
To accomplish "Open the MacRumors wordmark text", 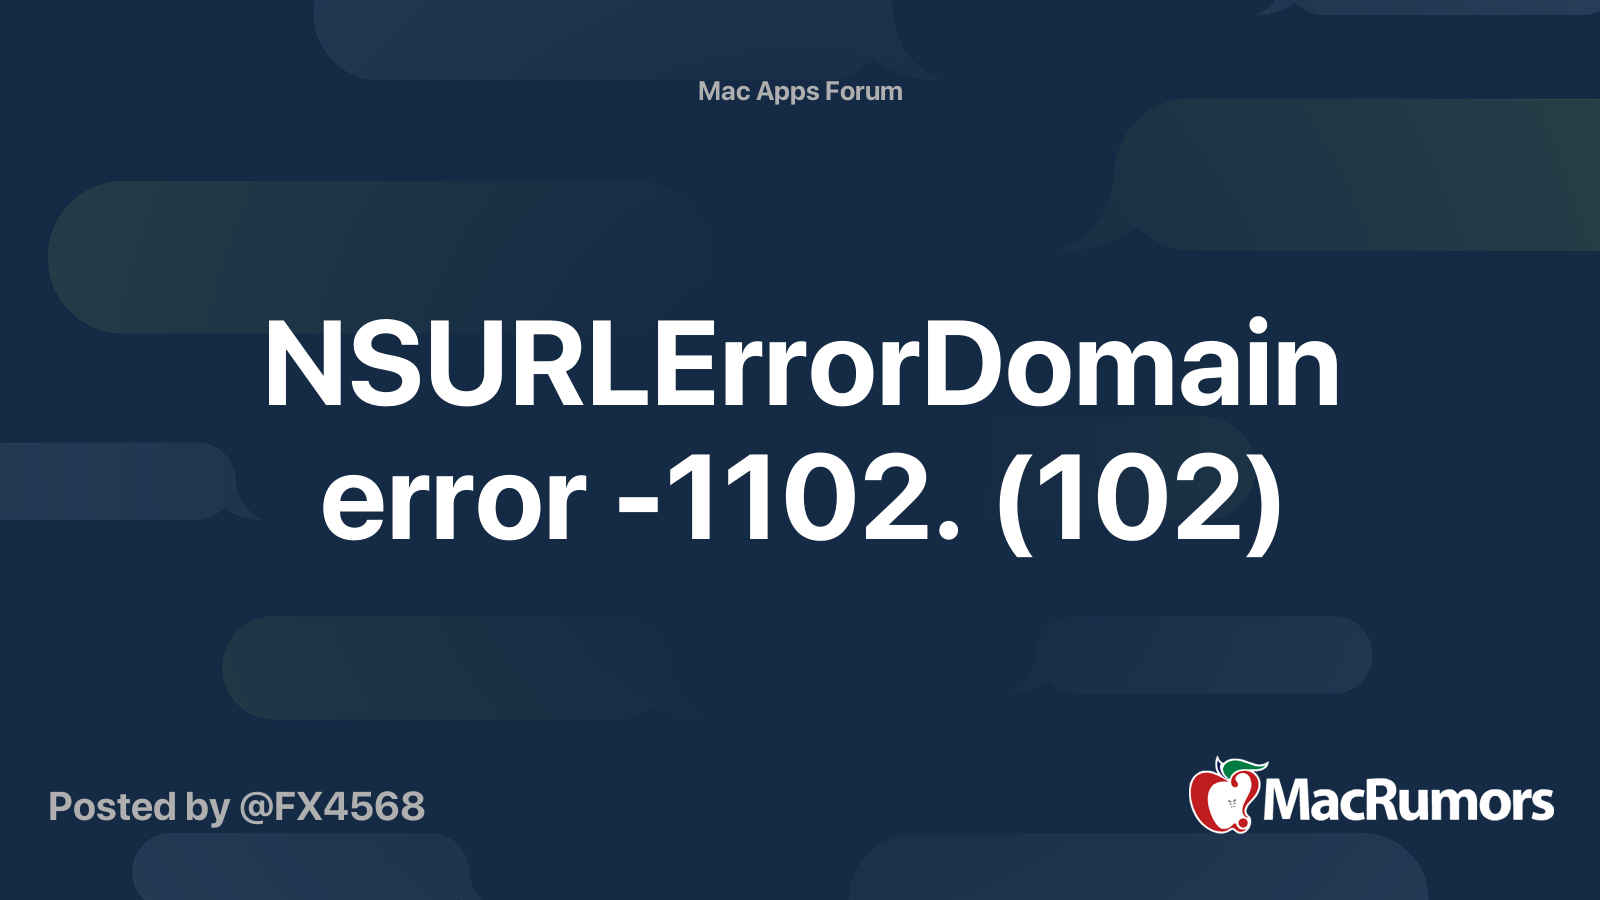I will (1408, 801).
